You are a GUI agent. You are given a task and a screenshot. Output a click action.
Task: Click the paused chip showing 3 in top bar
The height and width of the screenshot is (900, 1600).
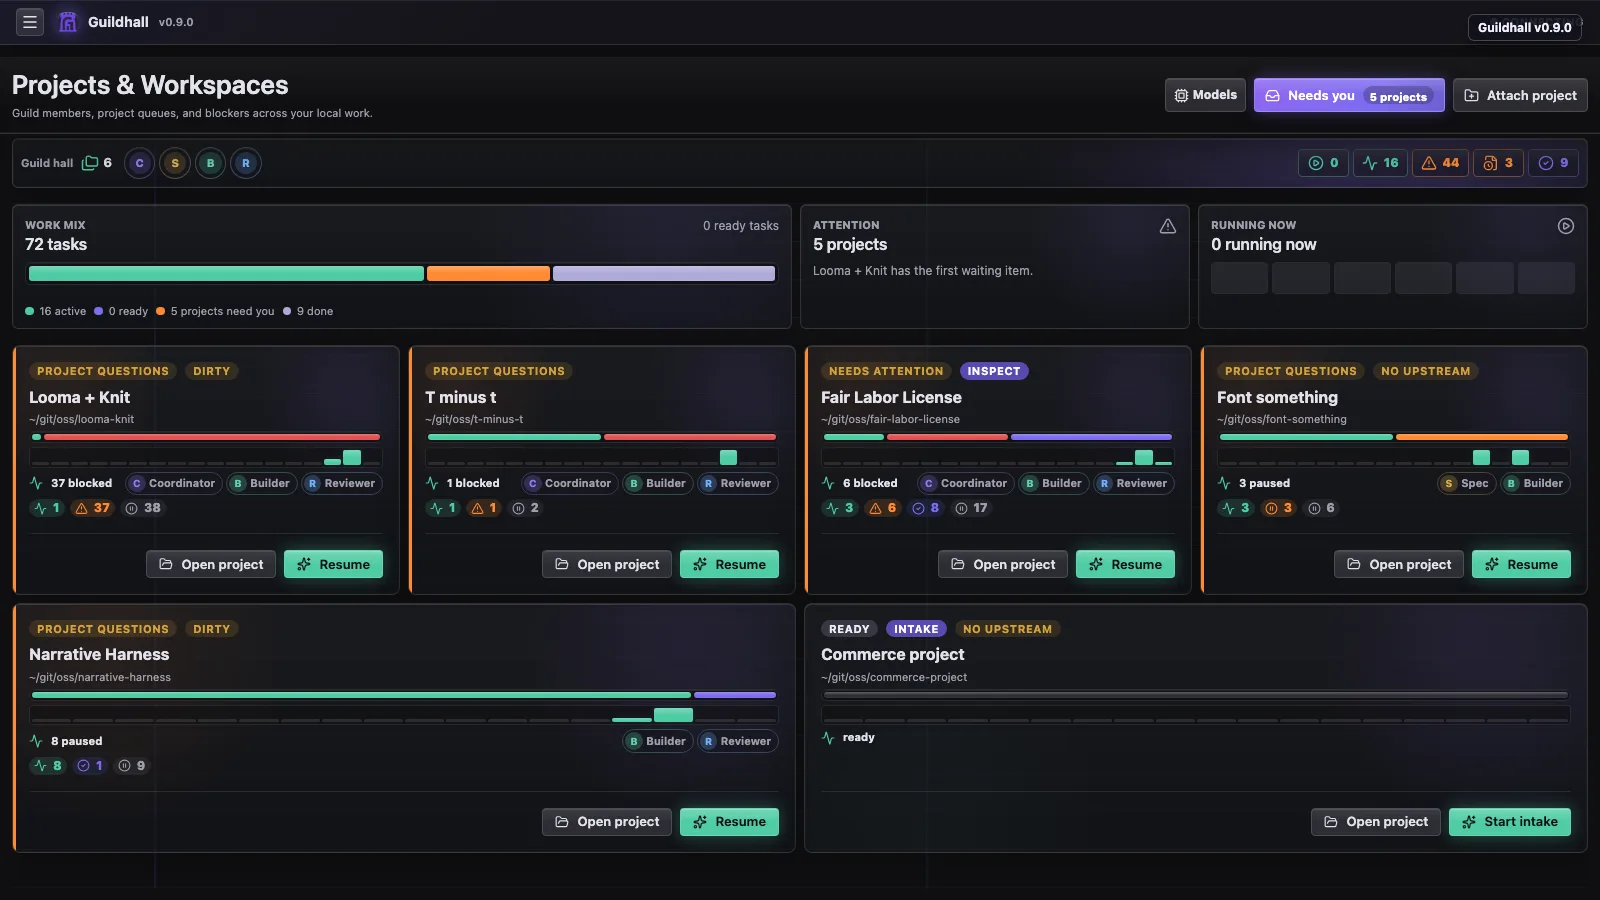[x=1498, y=163]
